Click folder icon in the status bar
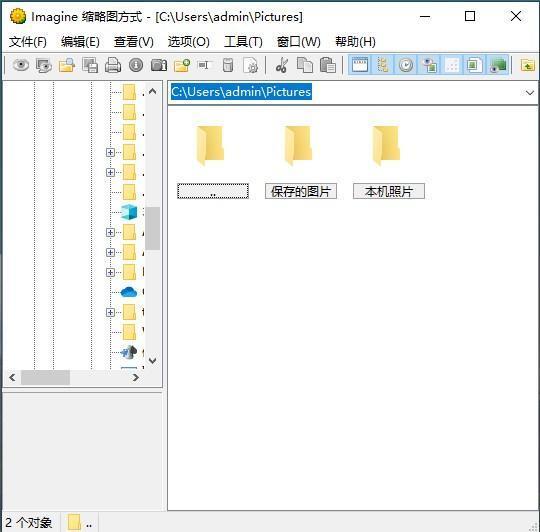 (74, 522)
